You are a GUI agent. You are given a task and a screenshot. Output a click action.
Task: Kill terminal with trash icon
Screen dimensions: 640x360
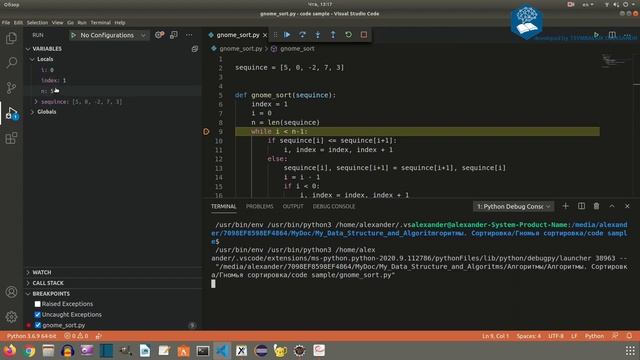point(596,206)
